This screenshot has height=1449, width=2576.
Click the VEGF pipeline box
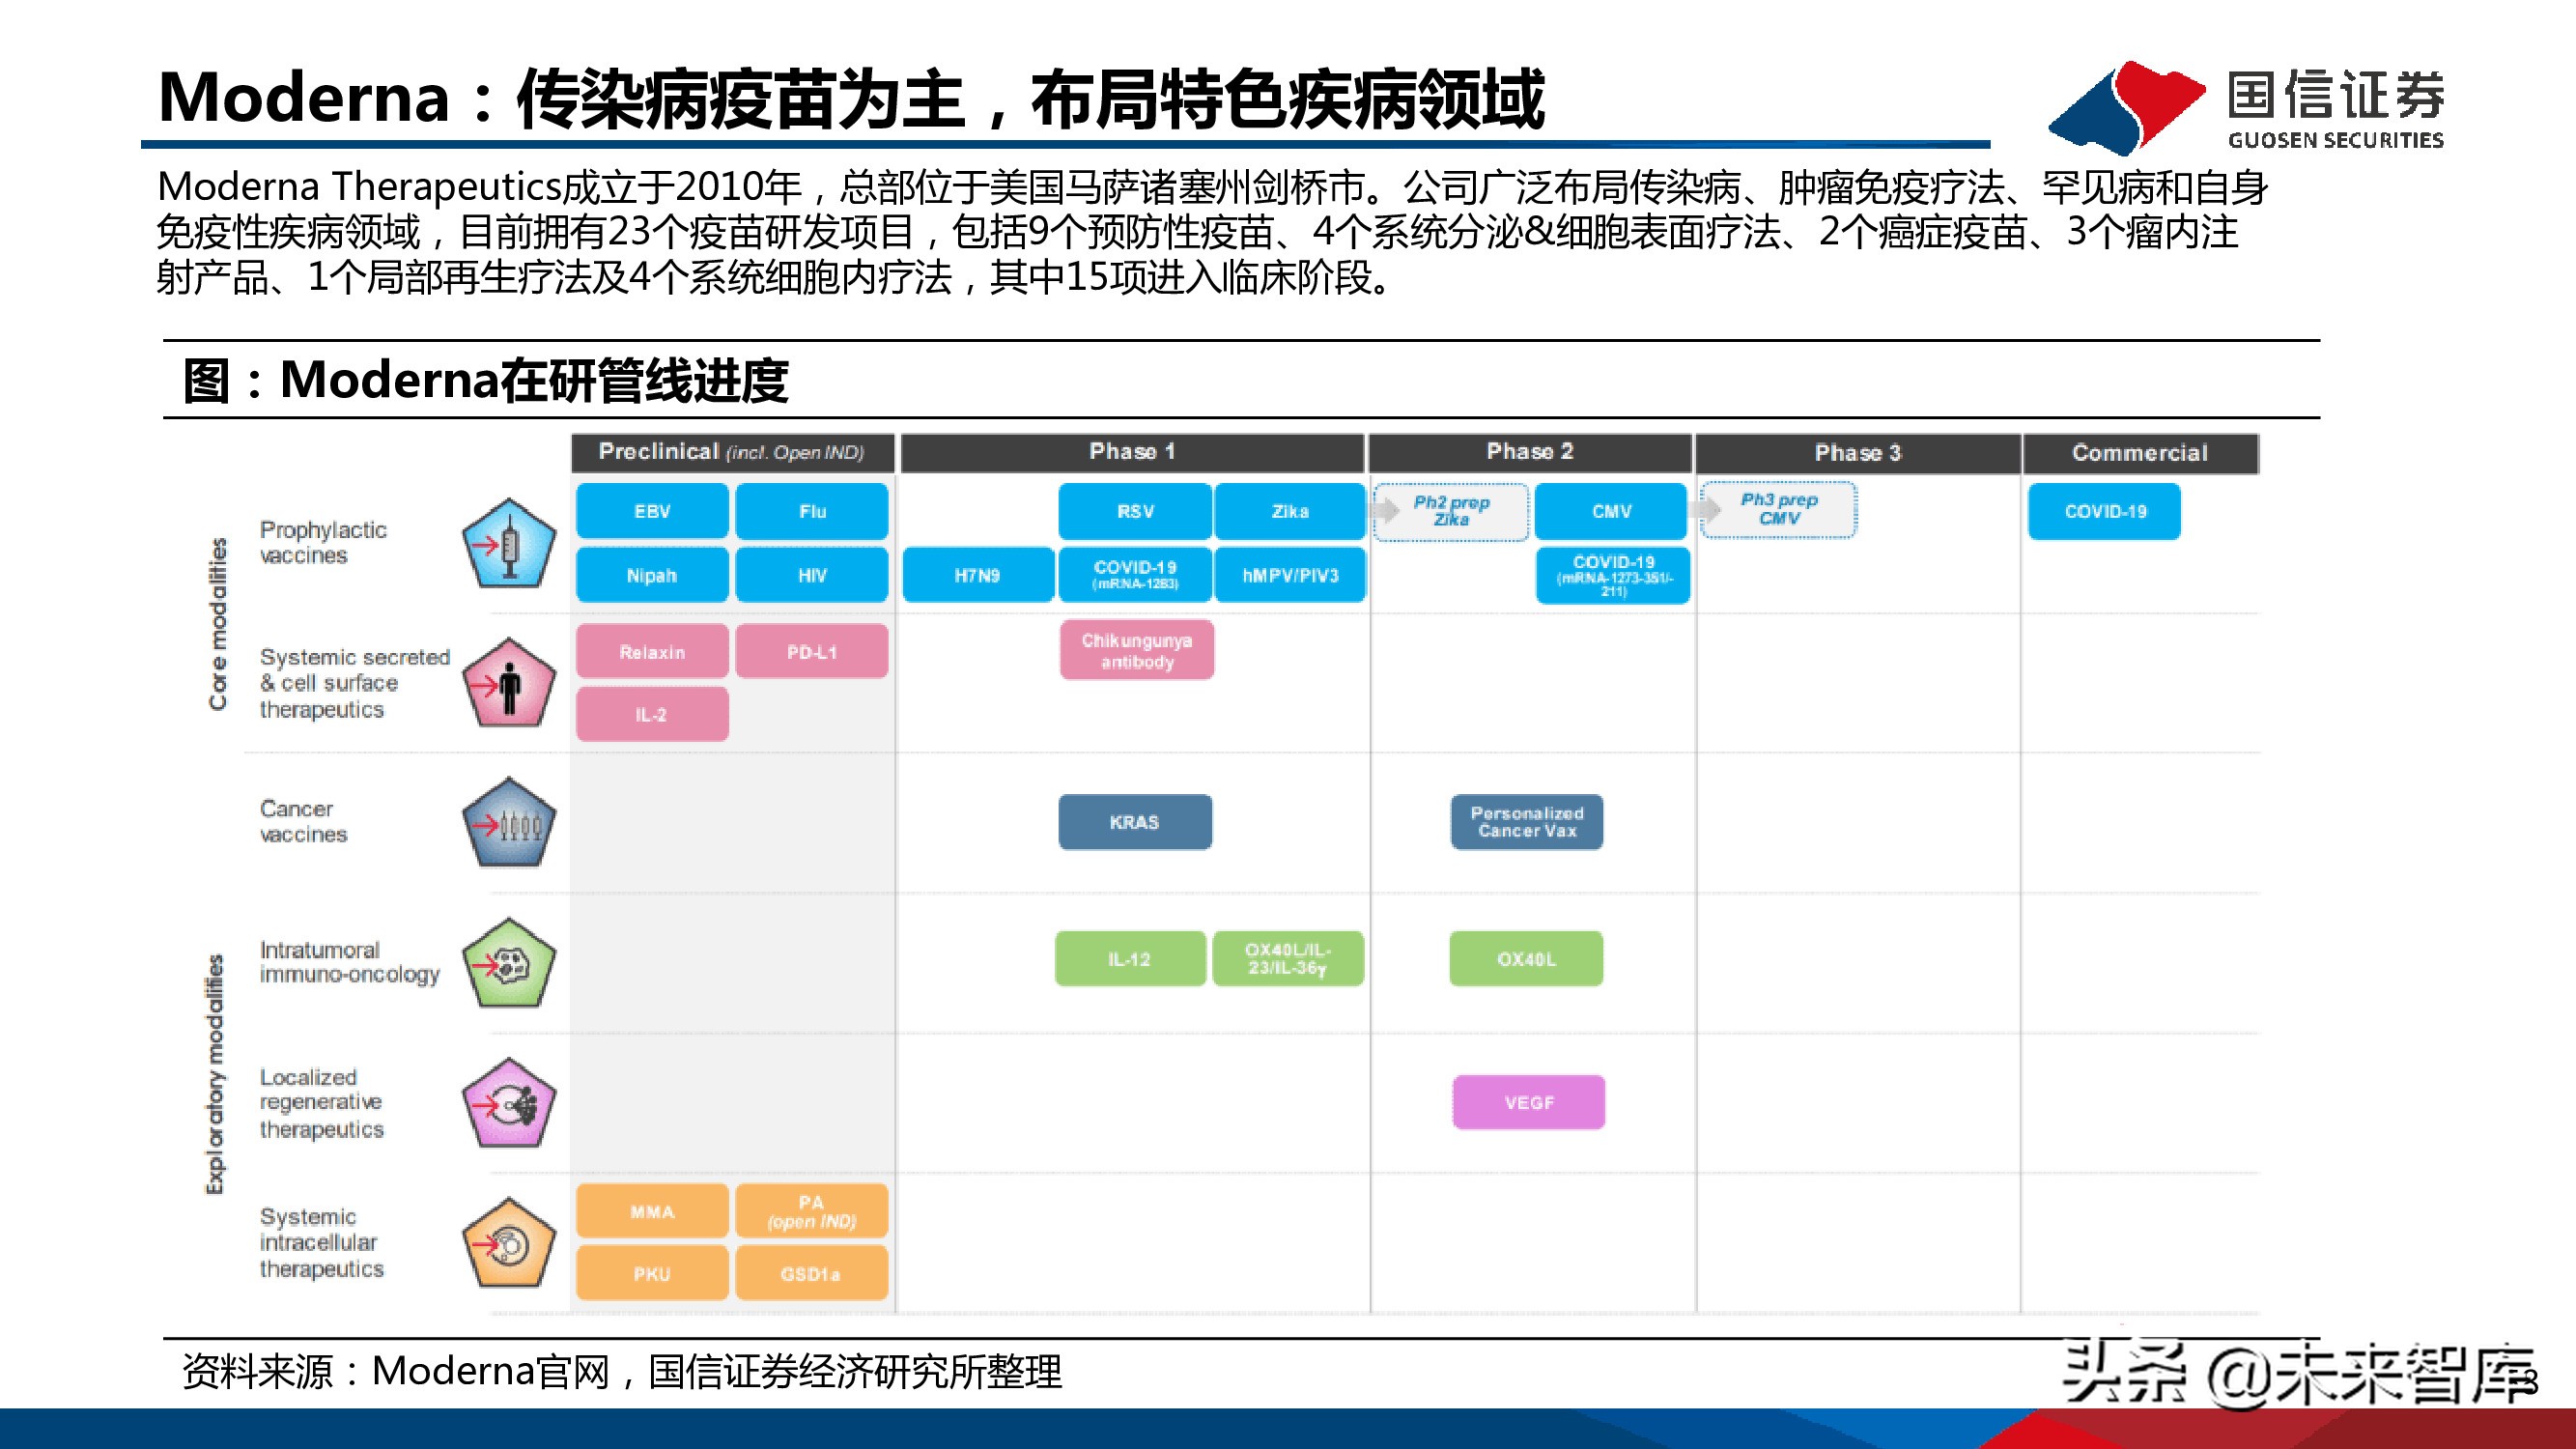[1529, 1102]
